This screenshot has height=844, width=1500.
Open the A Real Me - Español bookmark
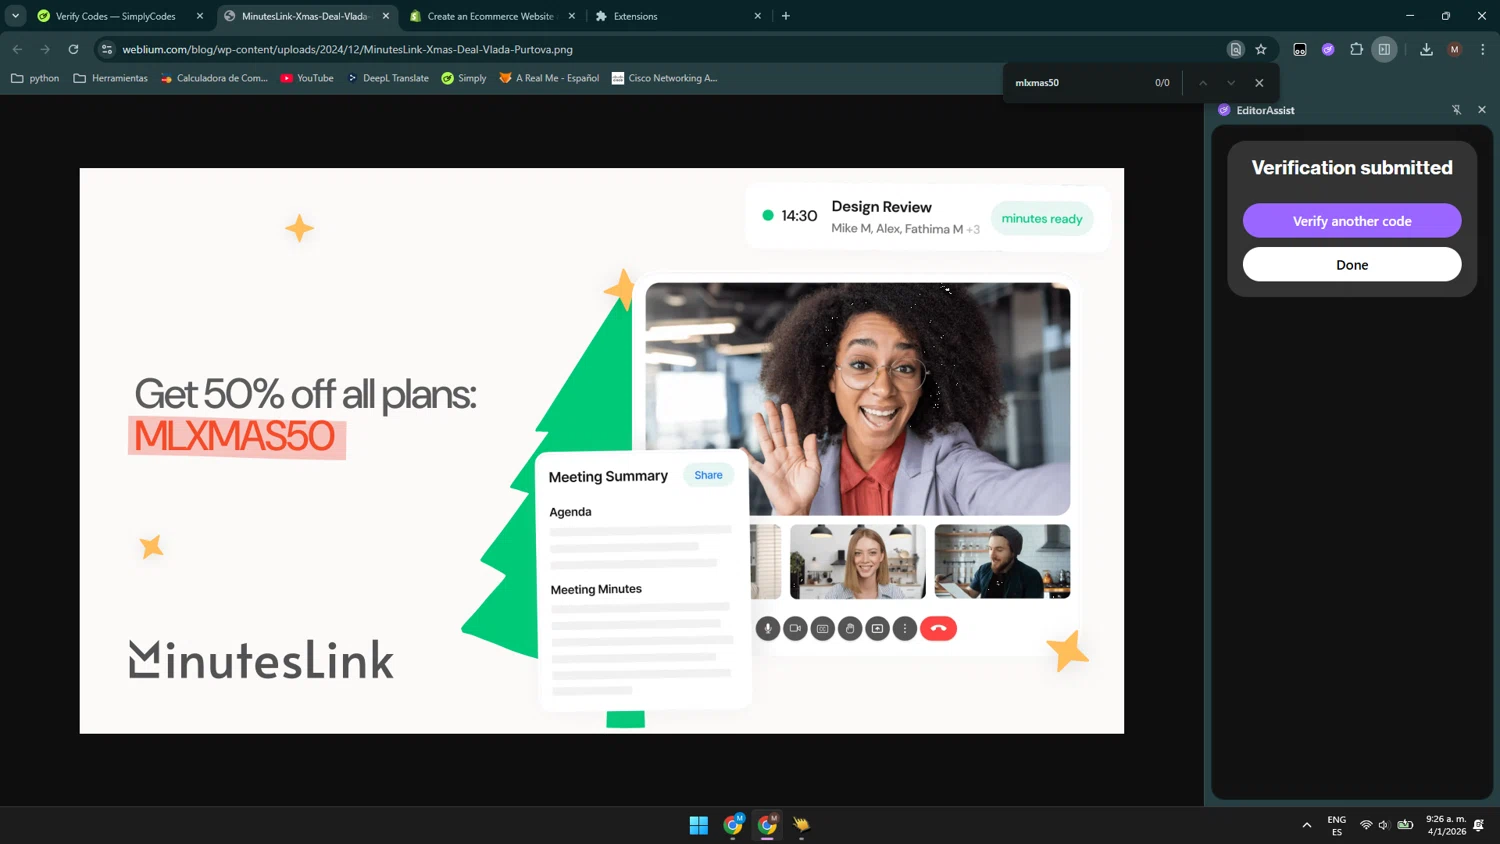549,78
